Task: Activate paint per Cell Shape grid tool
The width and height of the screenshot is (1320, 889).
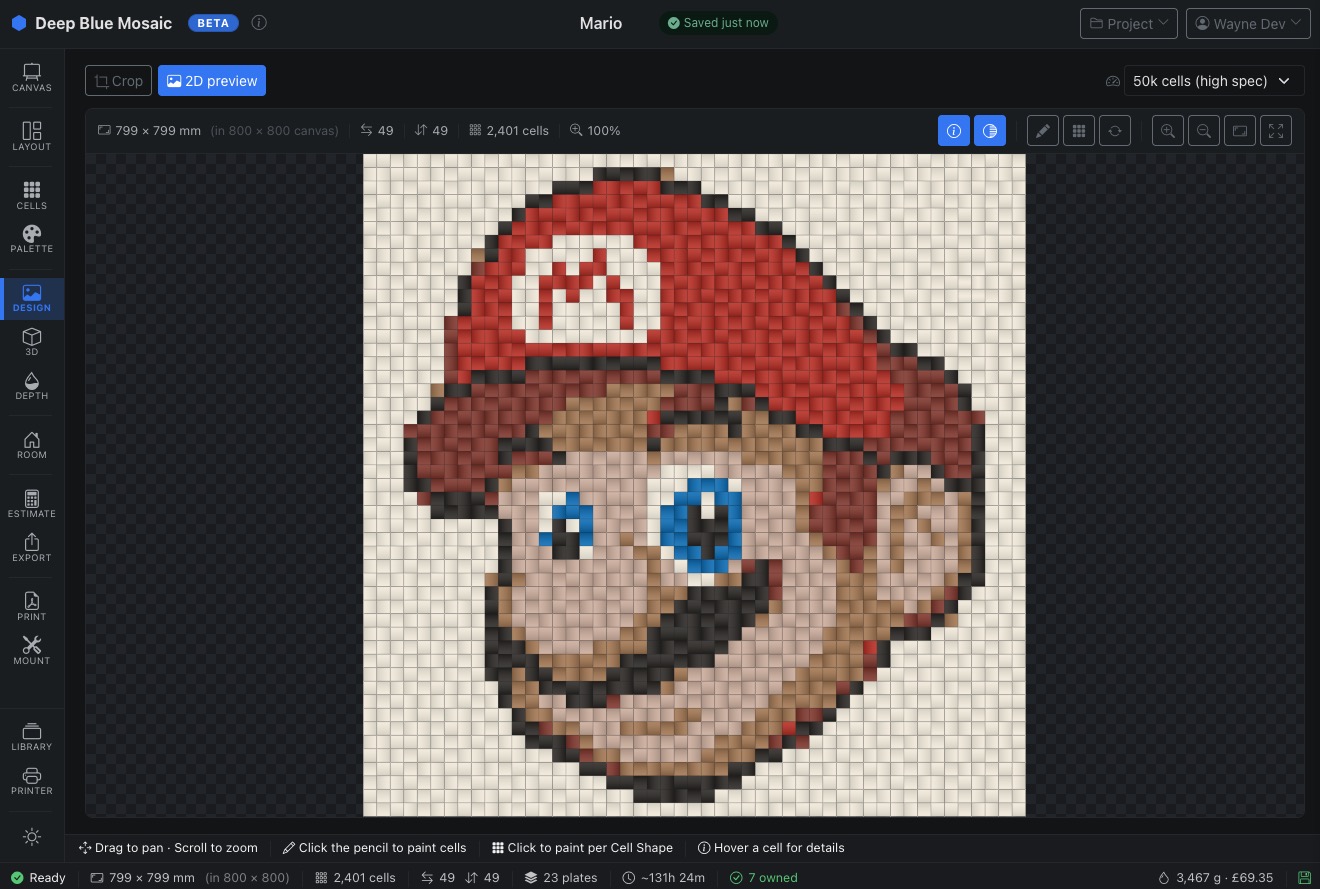Action: coord(1079,131)
